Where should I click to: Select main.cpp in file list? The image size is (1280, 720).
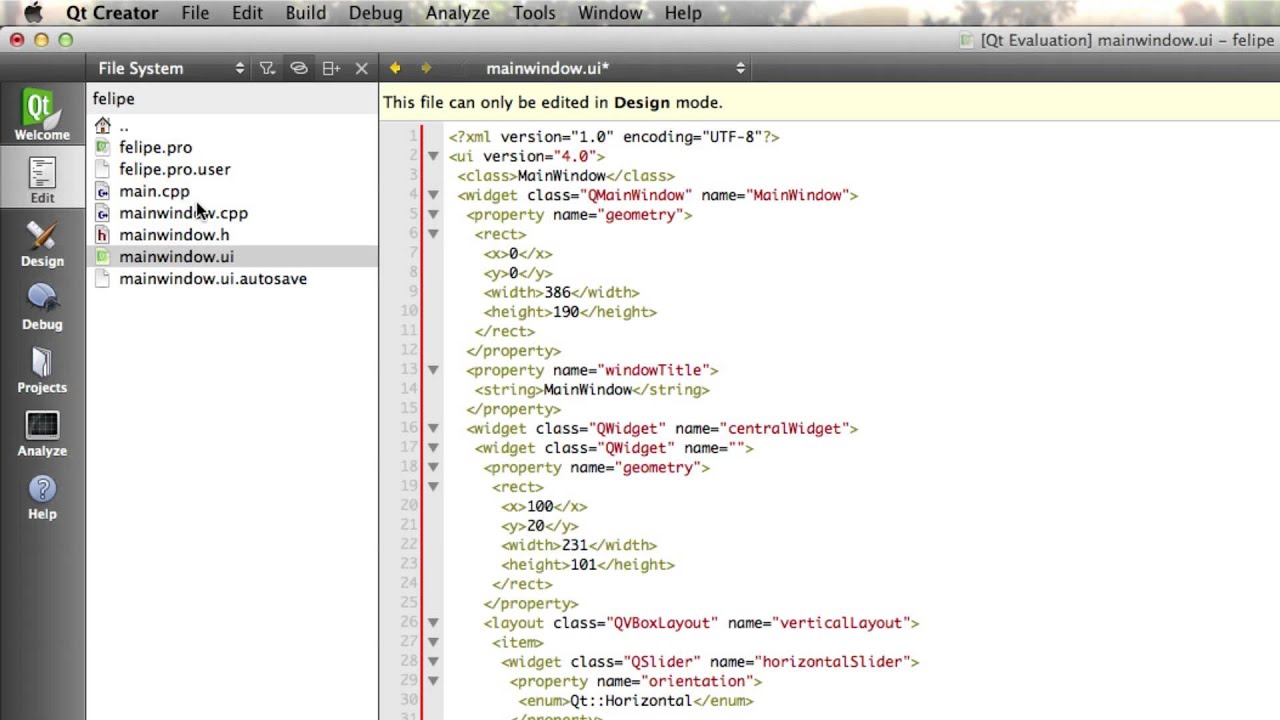pos(154,191)
